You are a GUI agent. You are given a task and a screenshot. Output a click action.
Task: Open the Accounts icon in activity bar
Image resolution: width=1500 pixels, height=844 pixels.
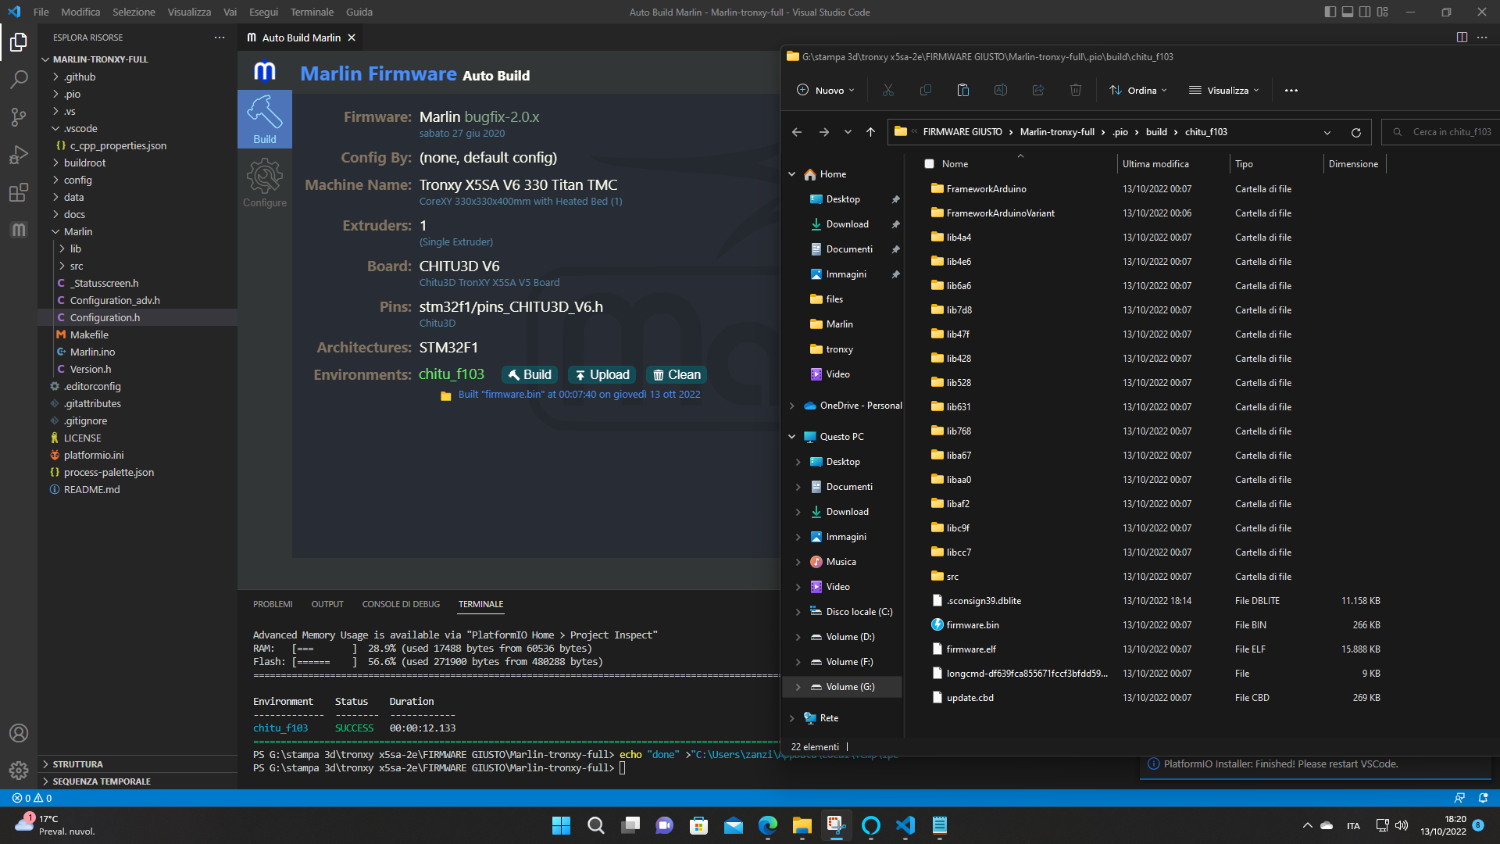[18, 733]
